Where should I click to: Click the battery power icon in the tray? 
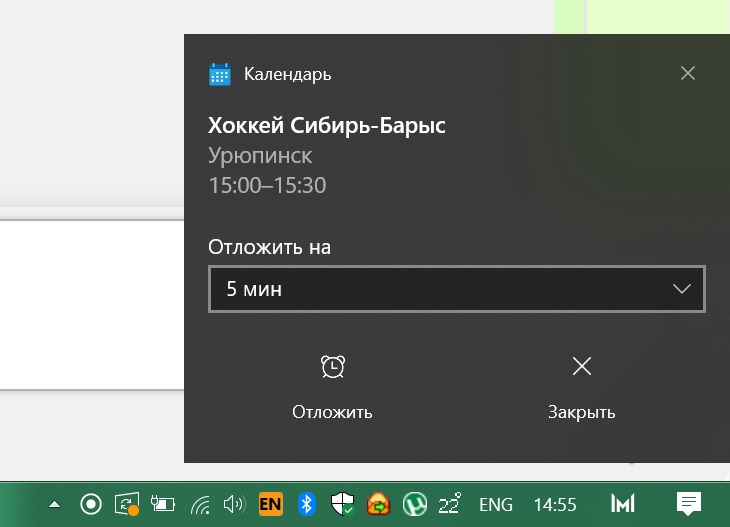pos(162,504)
